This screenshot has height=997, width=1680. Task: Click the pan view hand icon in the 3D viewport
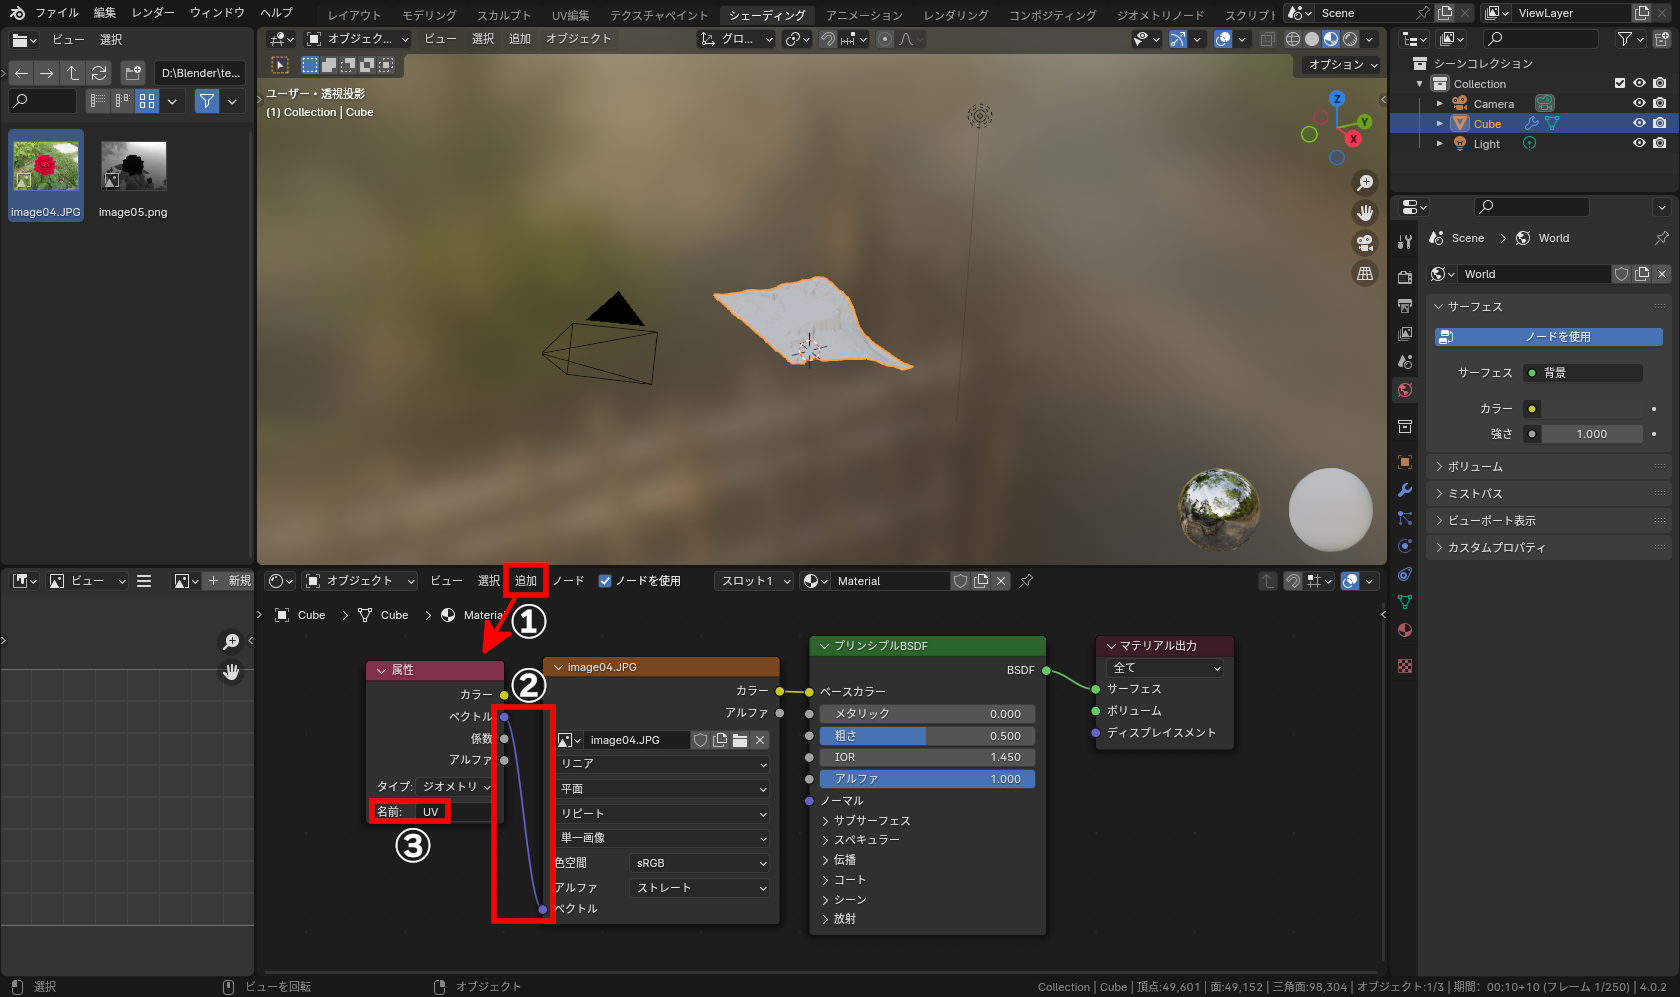click(1365, 213)
